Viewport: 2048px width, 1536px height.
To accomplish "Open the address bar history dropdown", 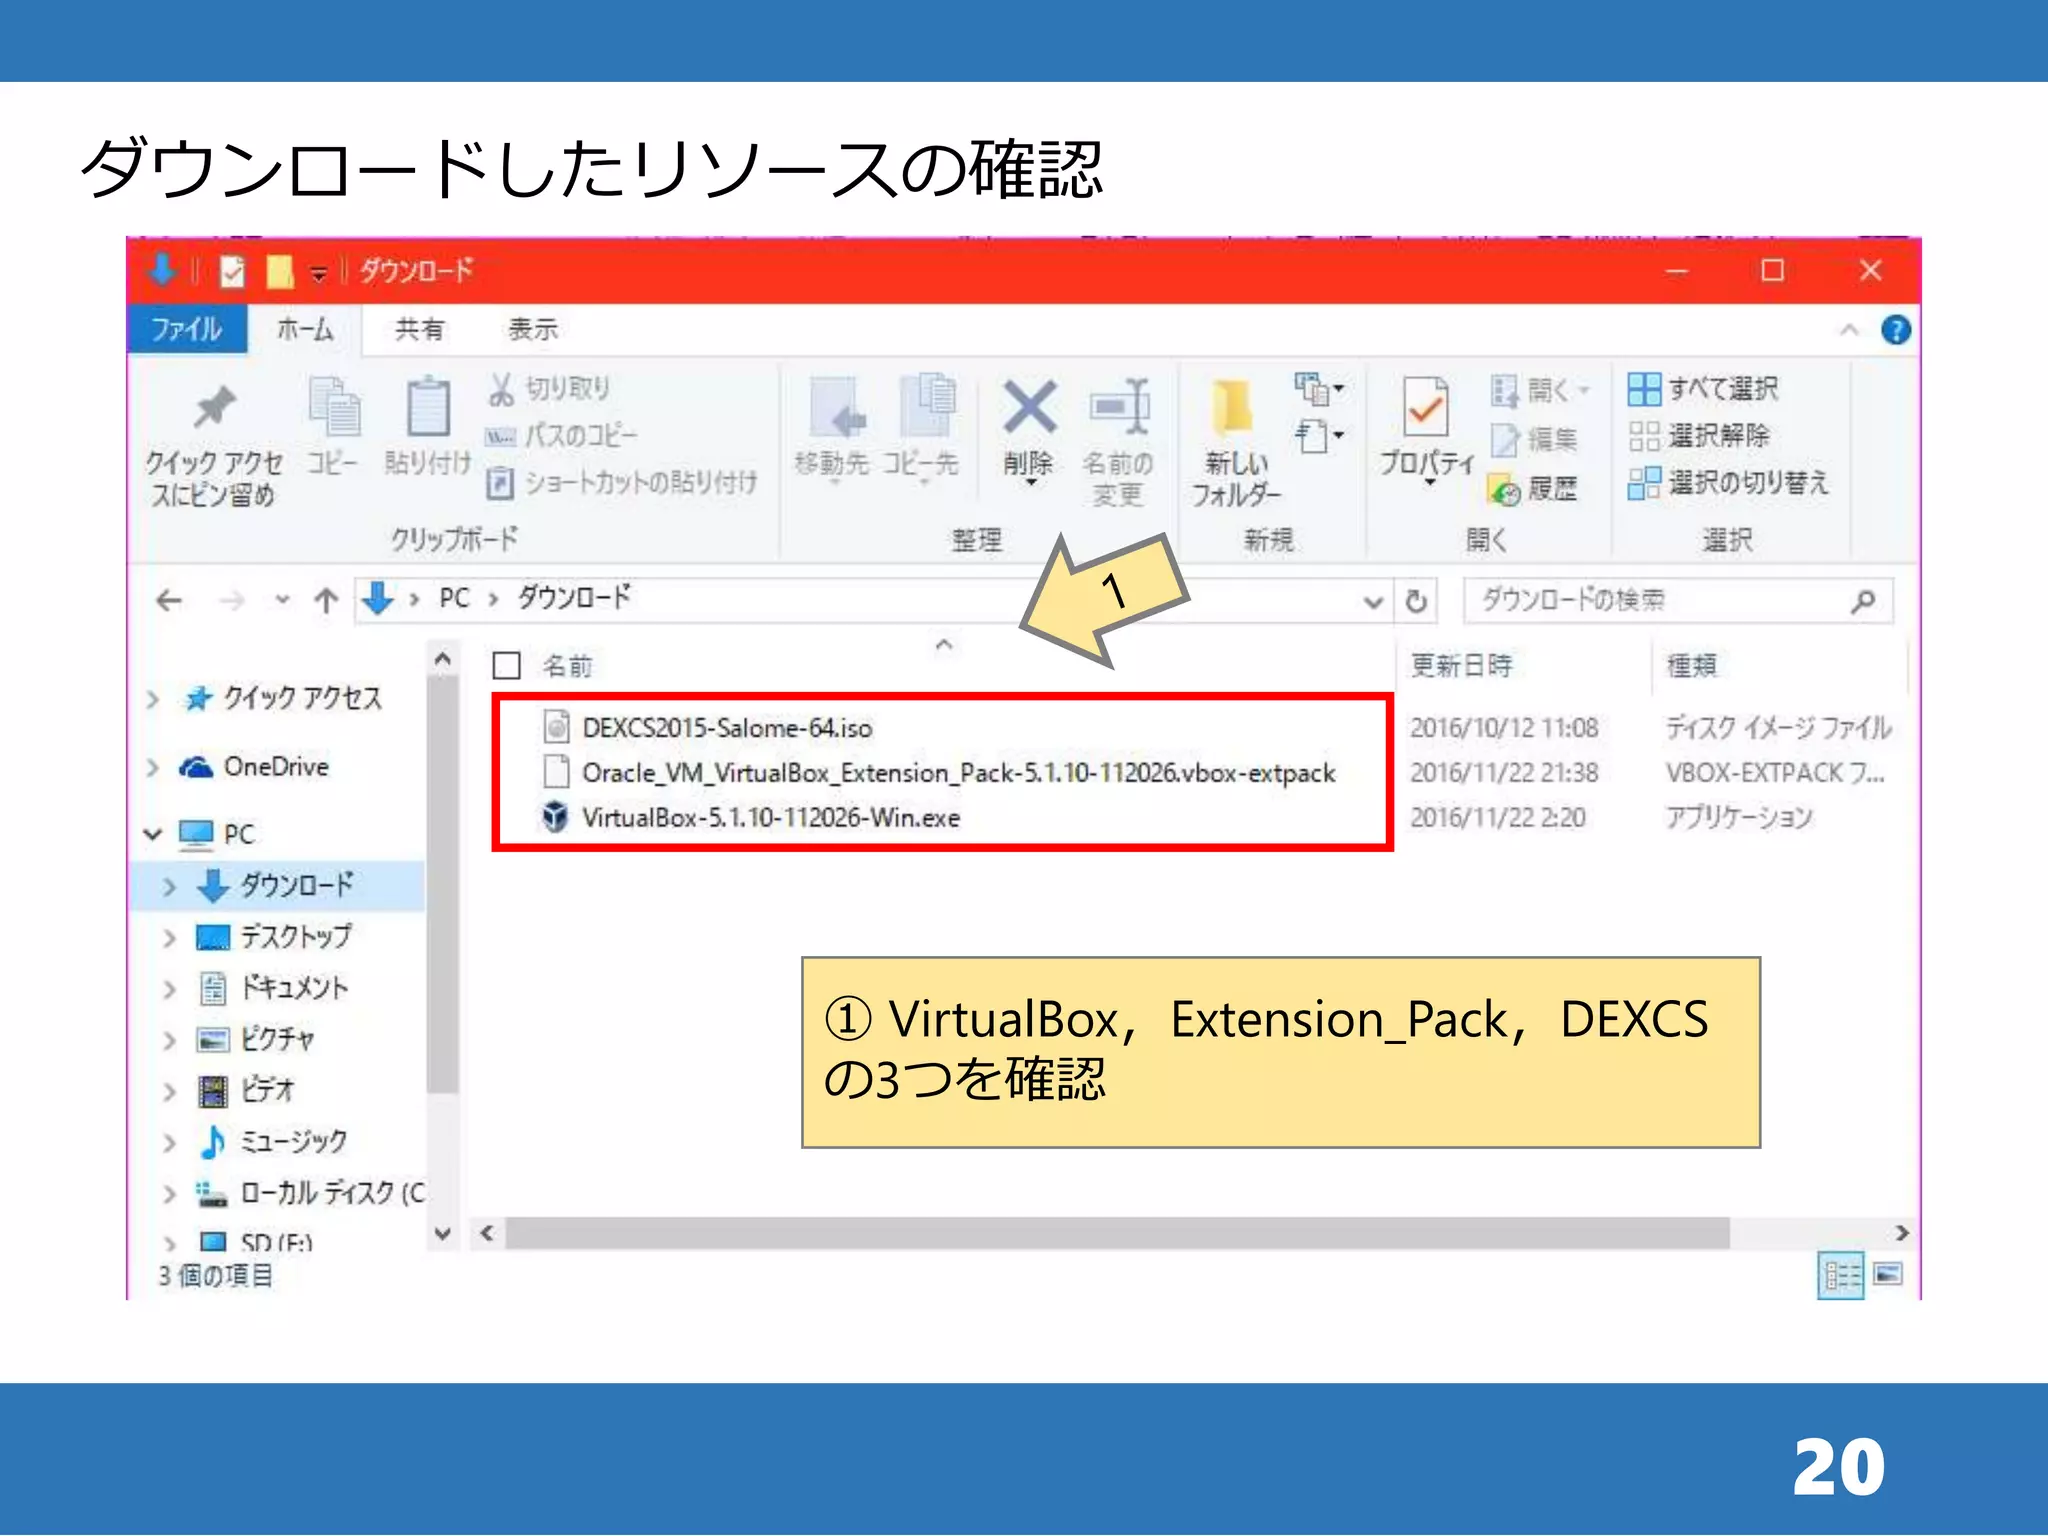I will [x=1373, y=601].
